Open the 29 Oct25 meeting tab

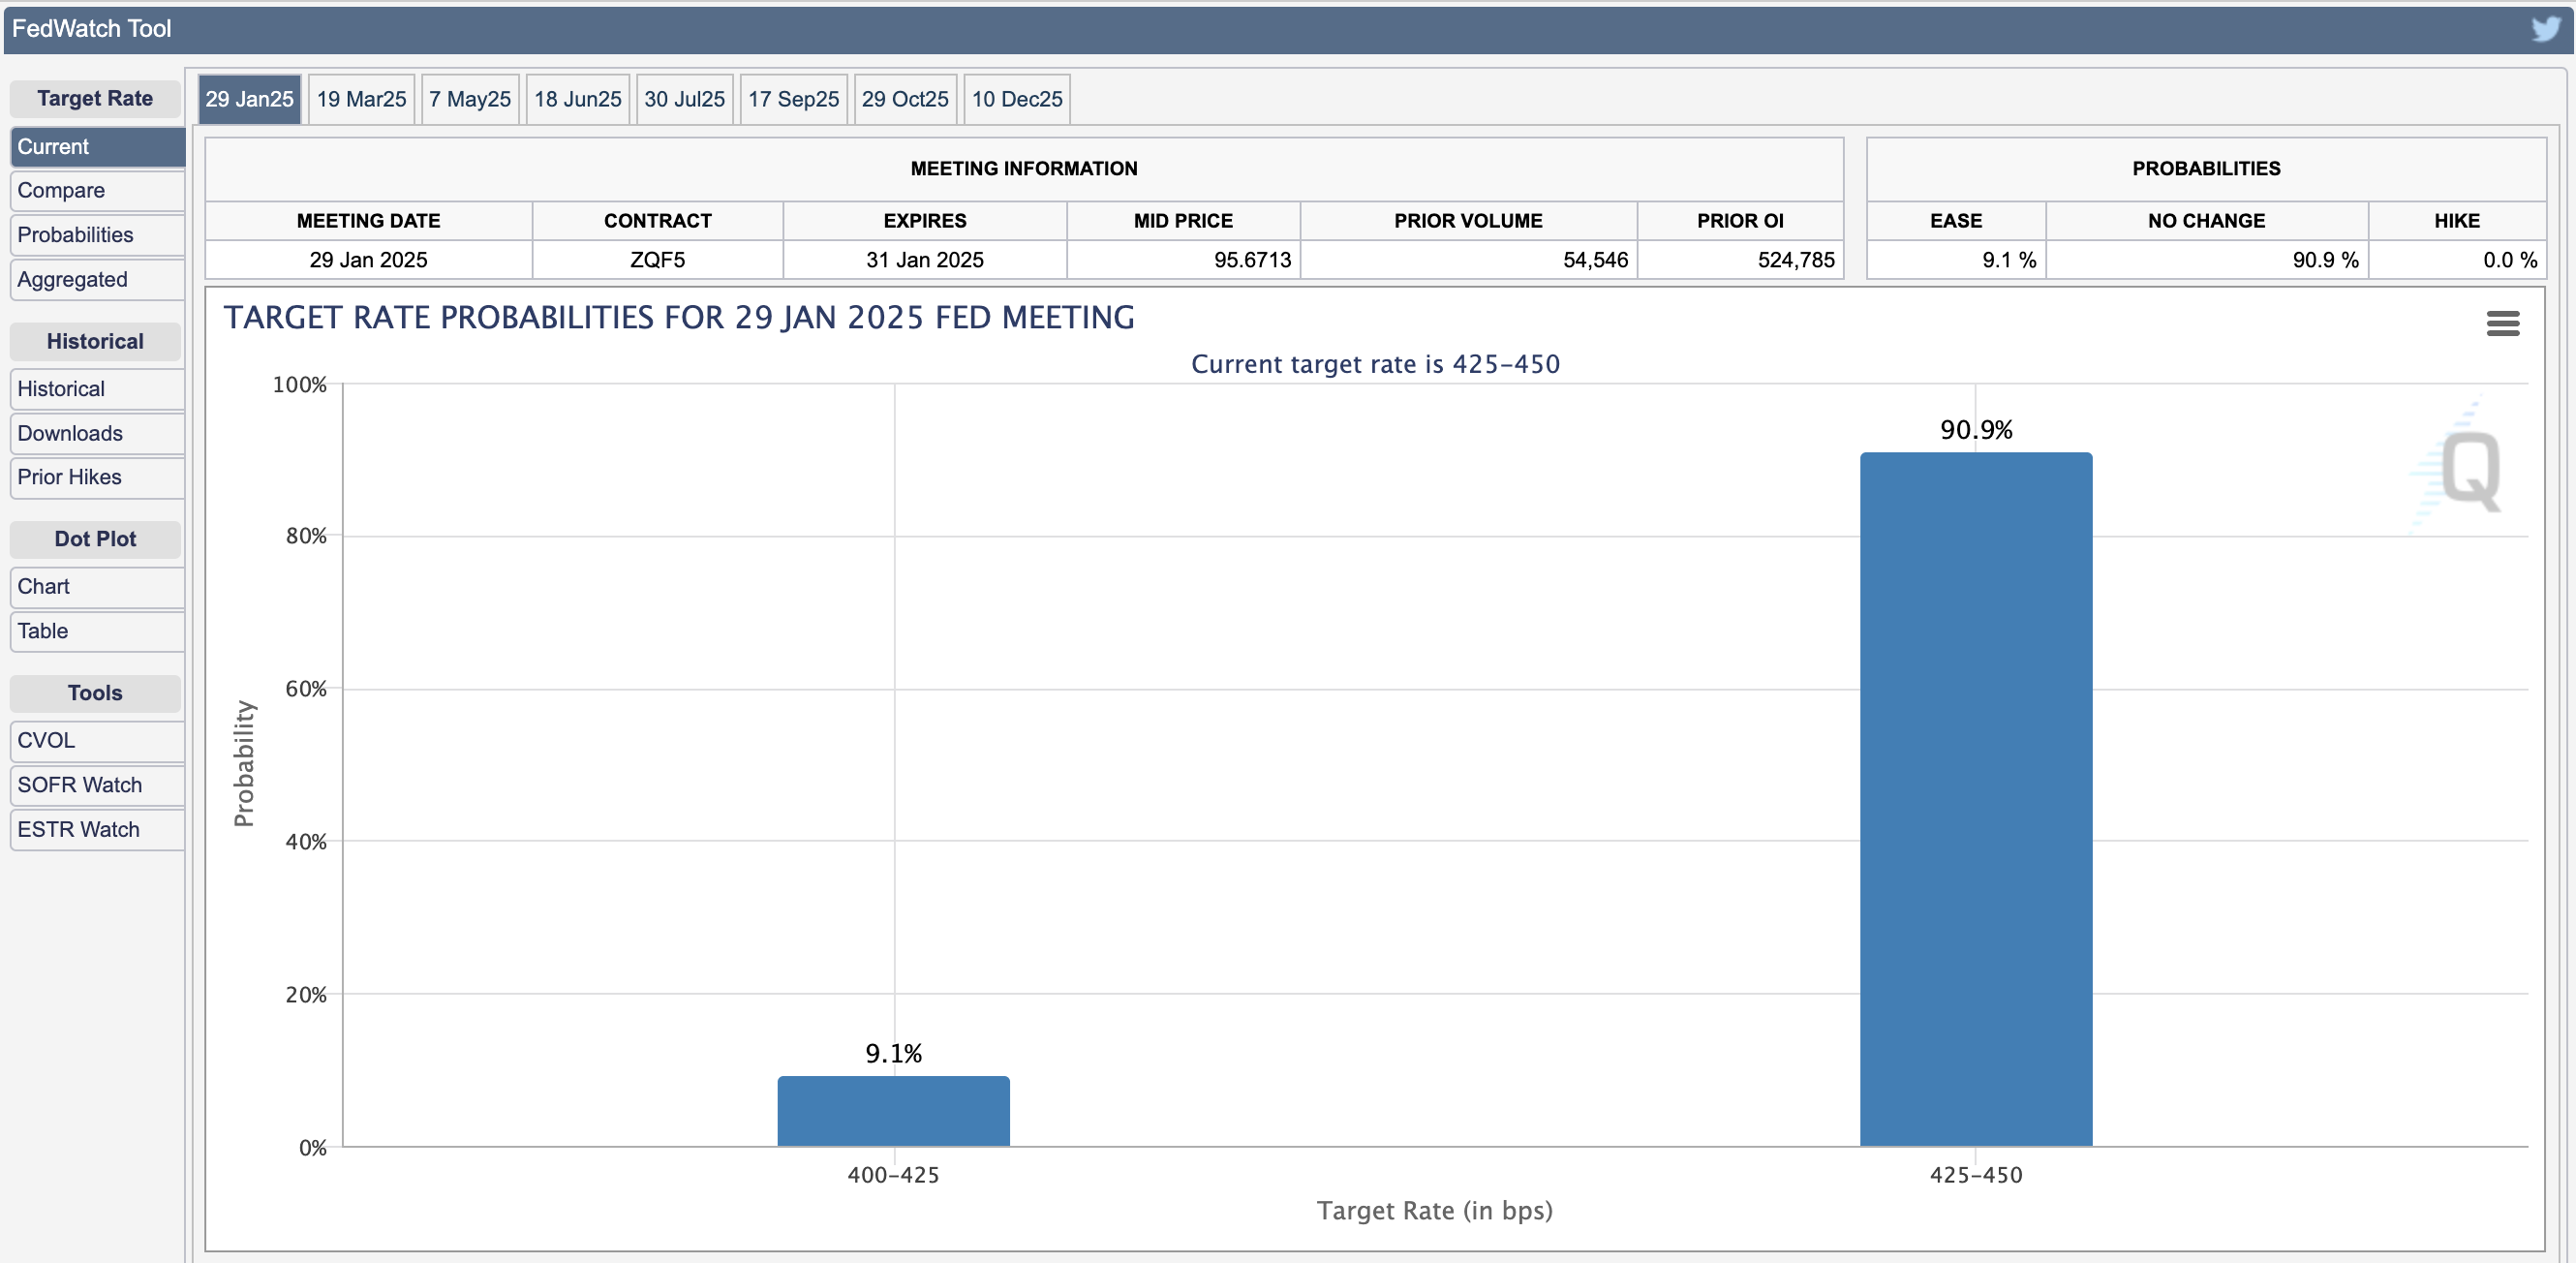pyautogui.click(x=905, y=99)
